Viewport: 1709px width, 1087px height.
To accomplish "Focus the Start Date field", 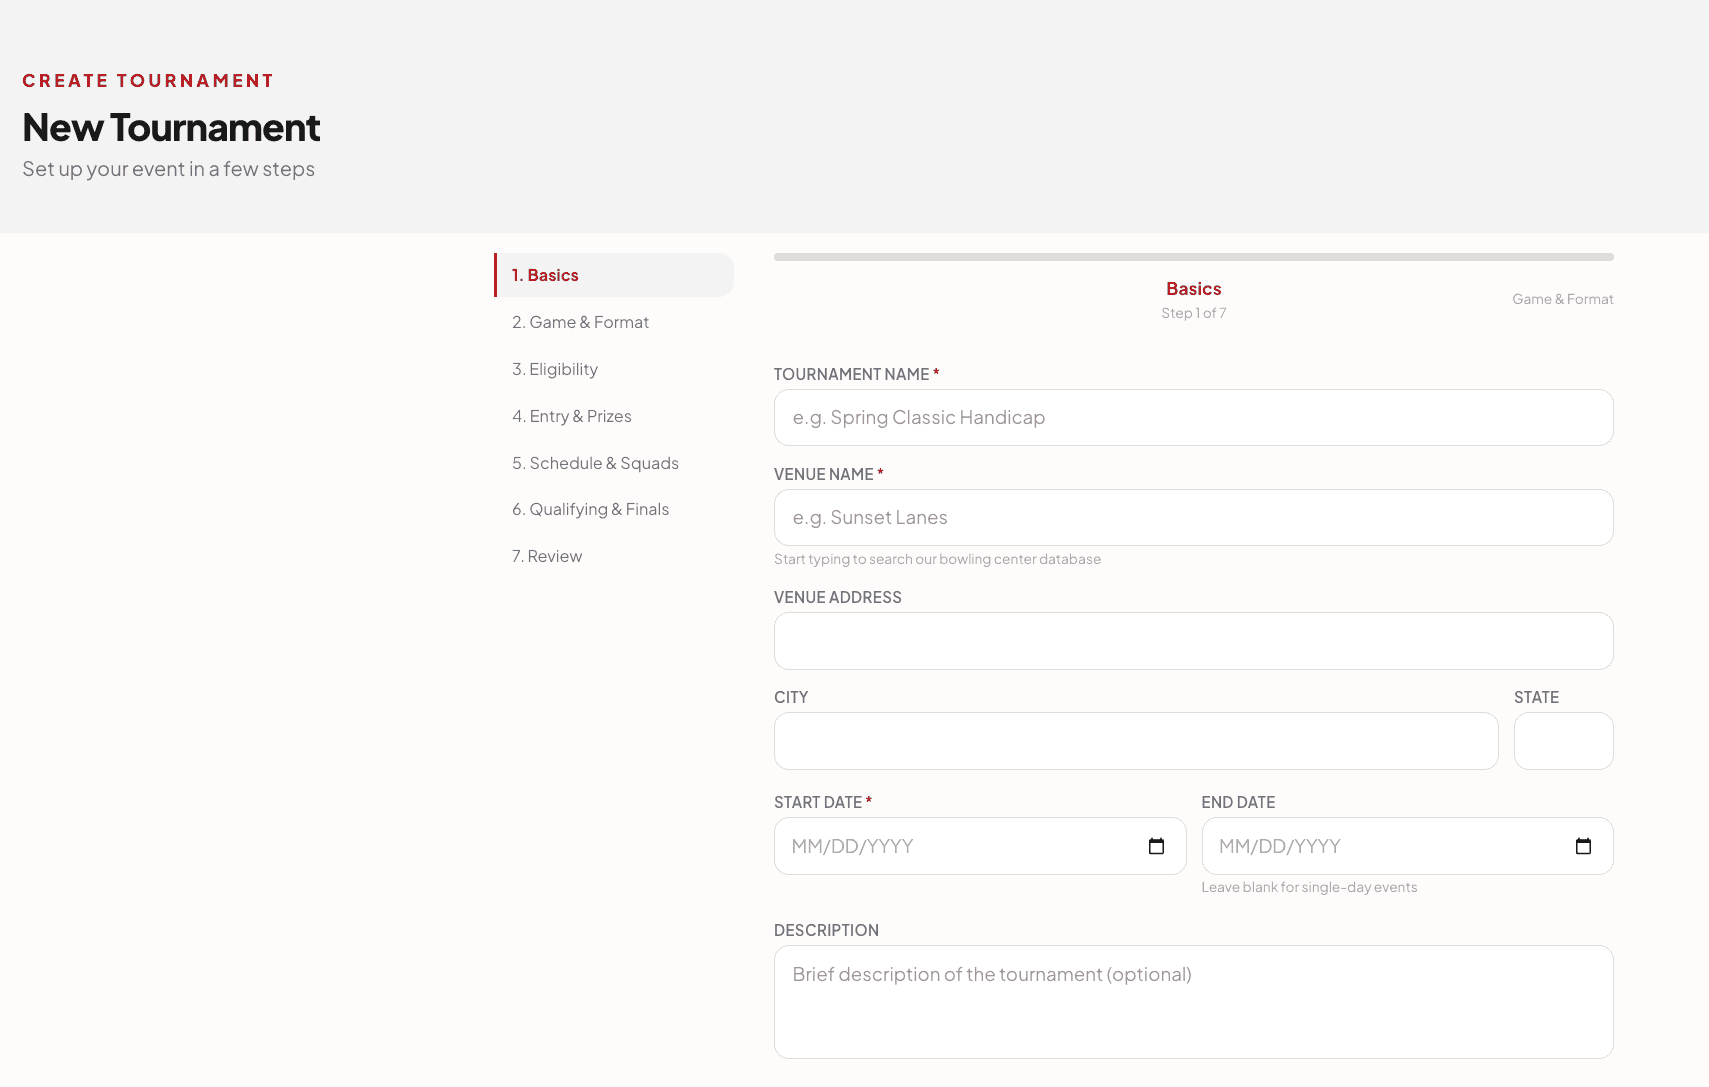I will pyautogui.click(x=980, y=846).
